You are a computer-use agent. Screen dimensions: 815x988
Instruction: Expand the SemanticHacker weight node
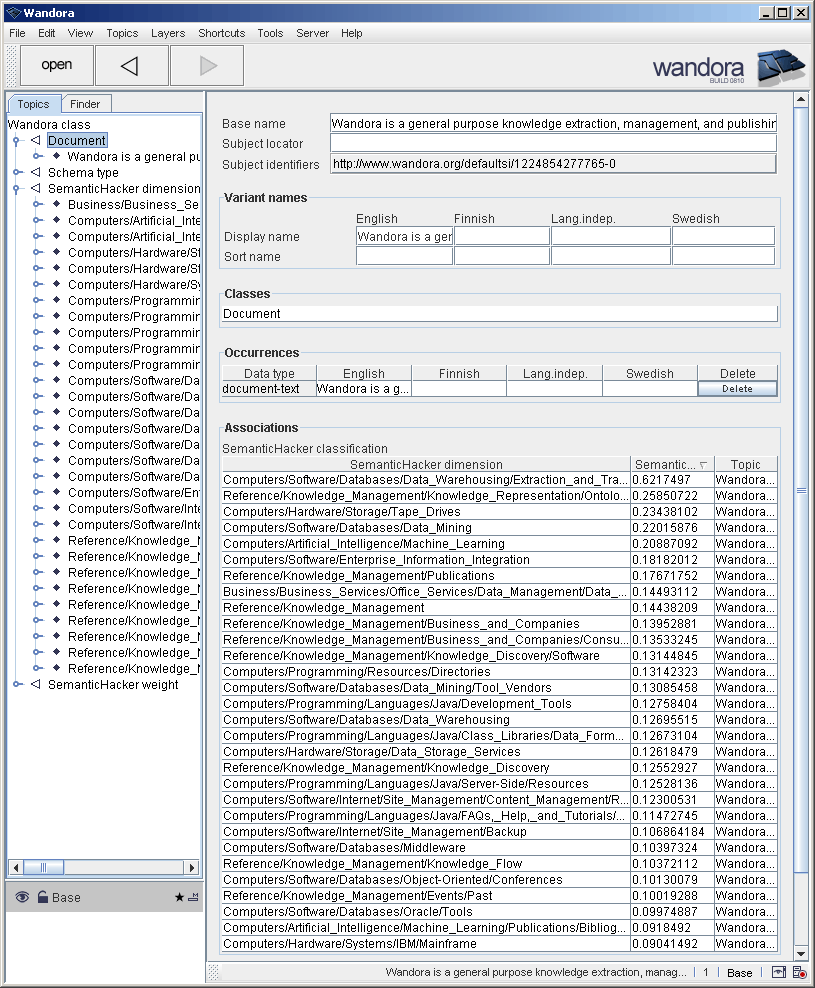pyautogui.click(x=16, y=683)
